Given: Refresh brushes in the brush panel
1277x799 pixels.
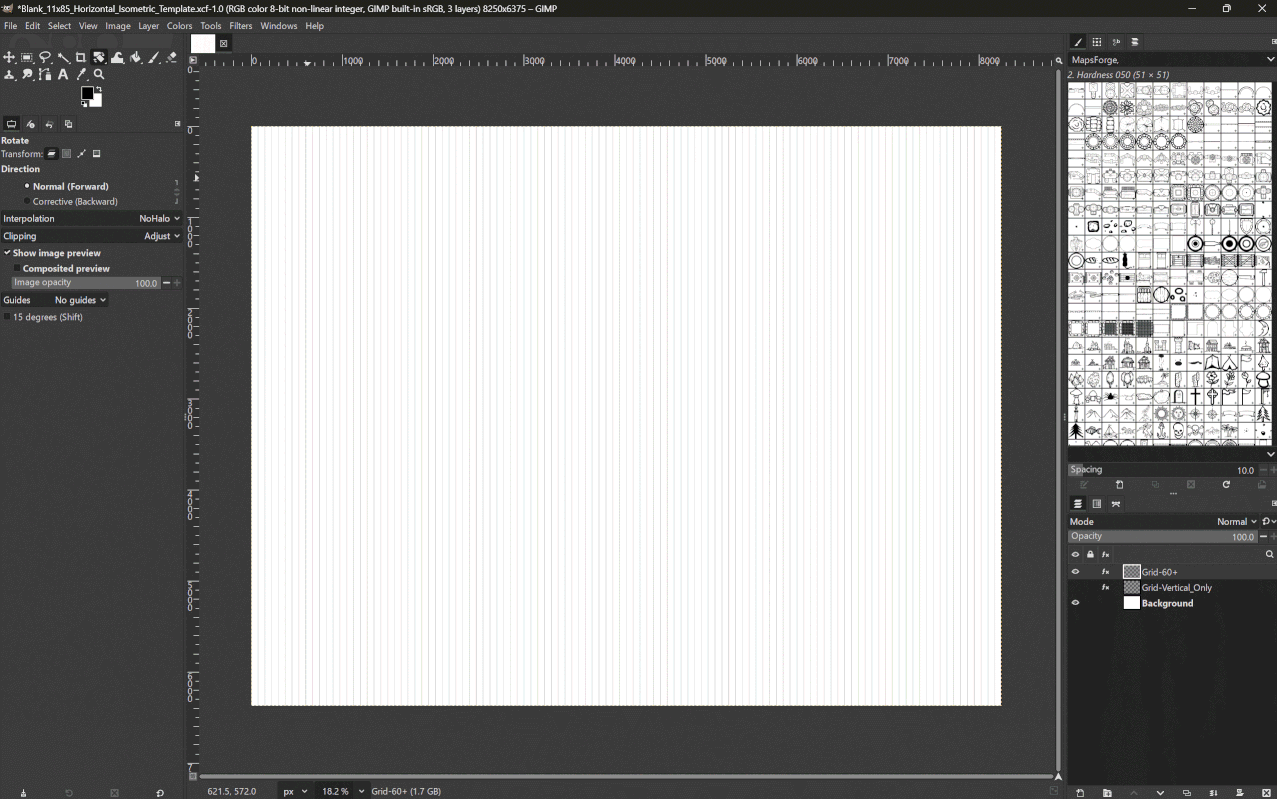Looking at the screenshot, I should click(x=1226, y=485).
